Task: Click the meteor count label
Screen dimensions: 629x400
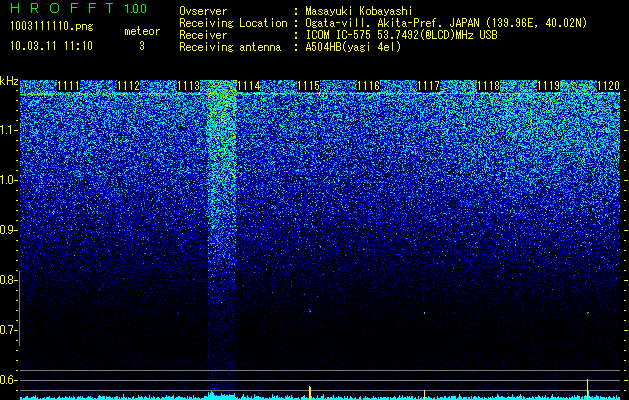Action: coord(142,31)
